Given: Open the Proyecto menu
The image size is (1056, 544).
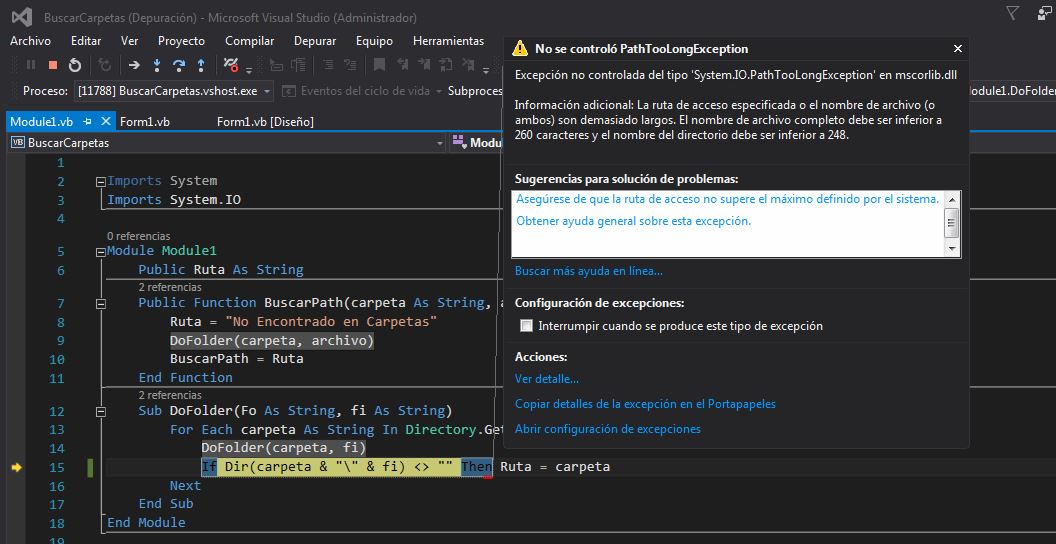Looking at the screenshot, I should [x=181, y=41].
